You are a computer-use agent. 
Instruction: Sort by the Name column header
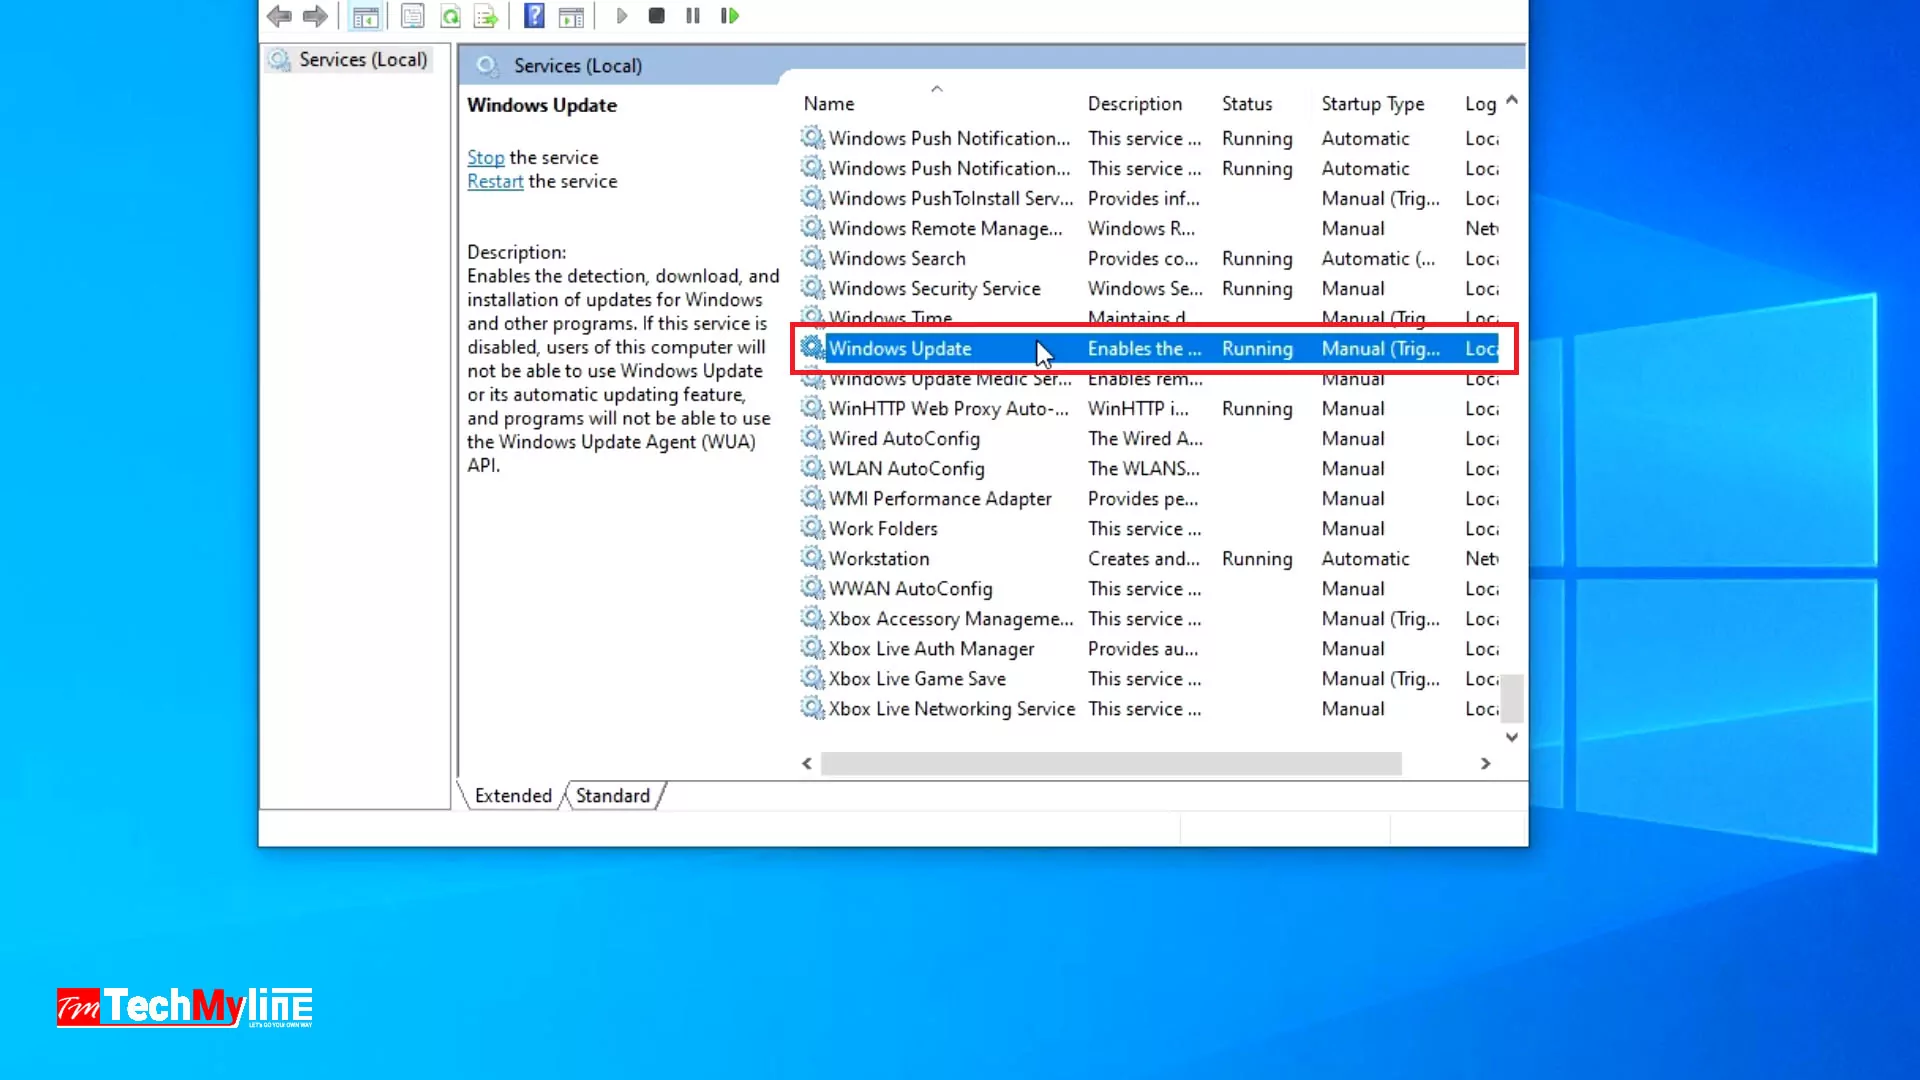click(x=829, y=104)
